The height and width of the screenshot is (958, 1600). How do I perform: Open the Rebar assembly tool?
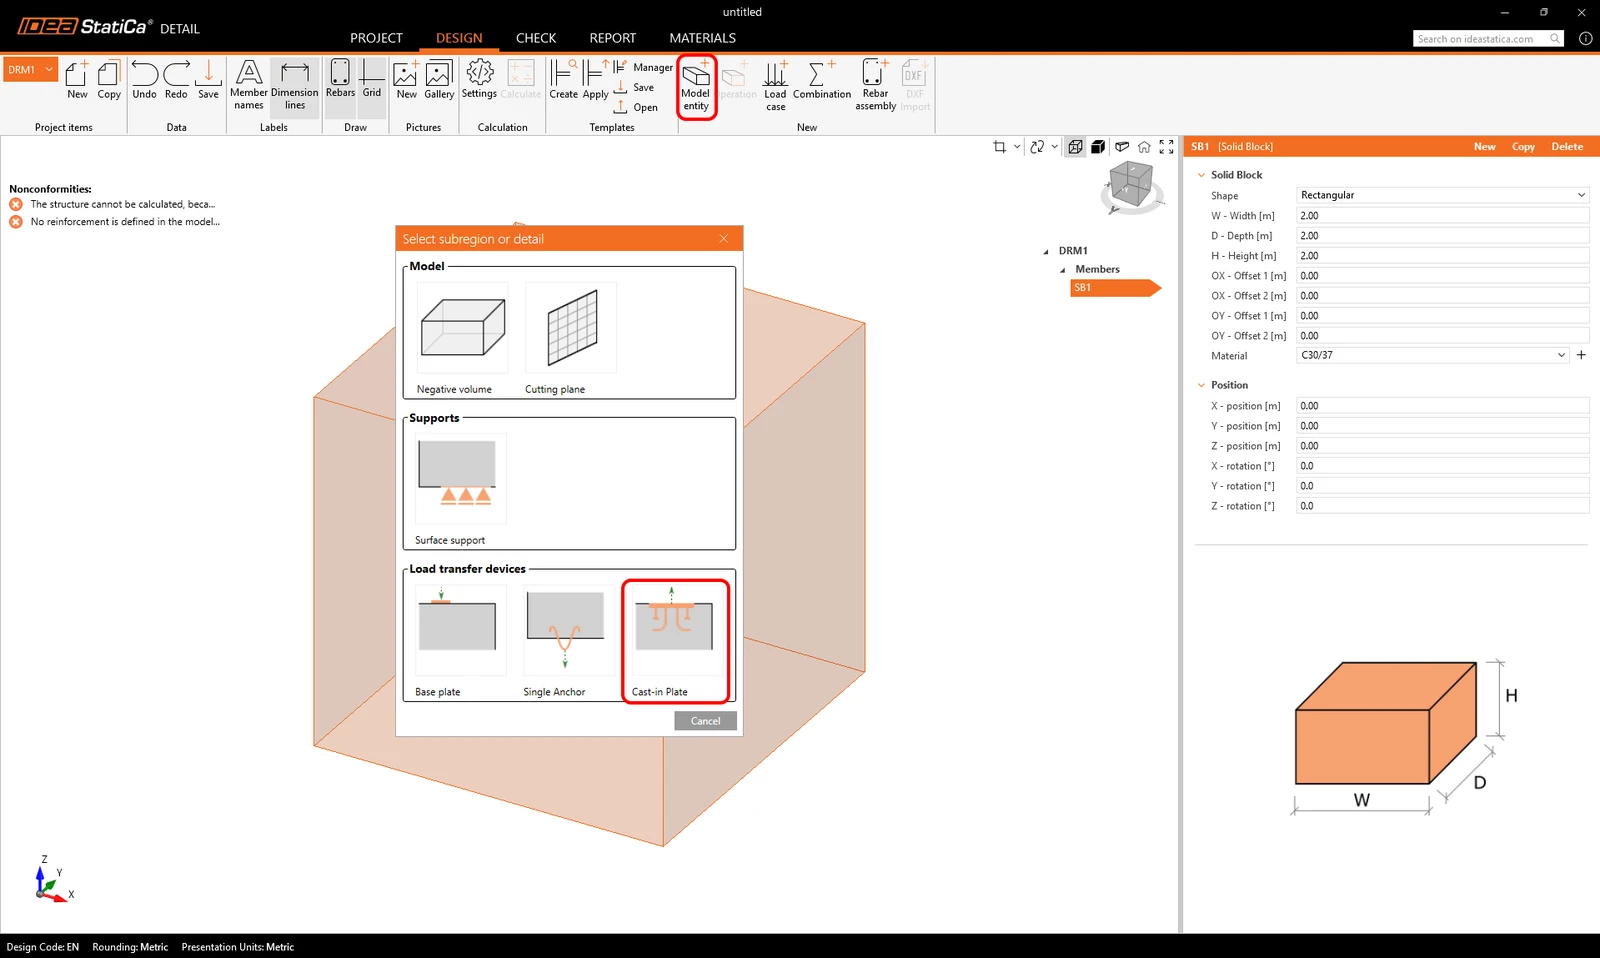point(875,85)
